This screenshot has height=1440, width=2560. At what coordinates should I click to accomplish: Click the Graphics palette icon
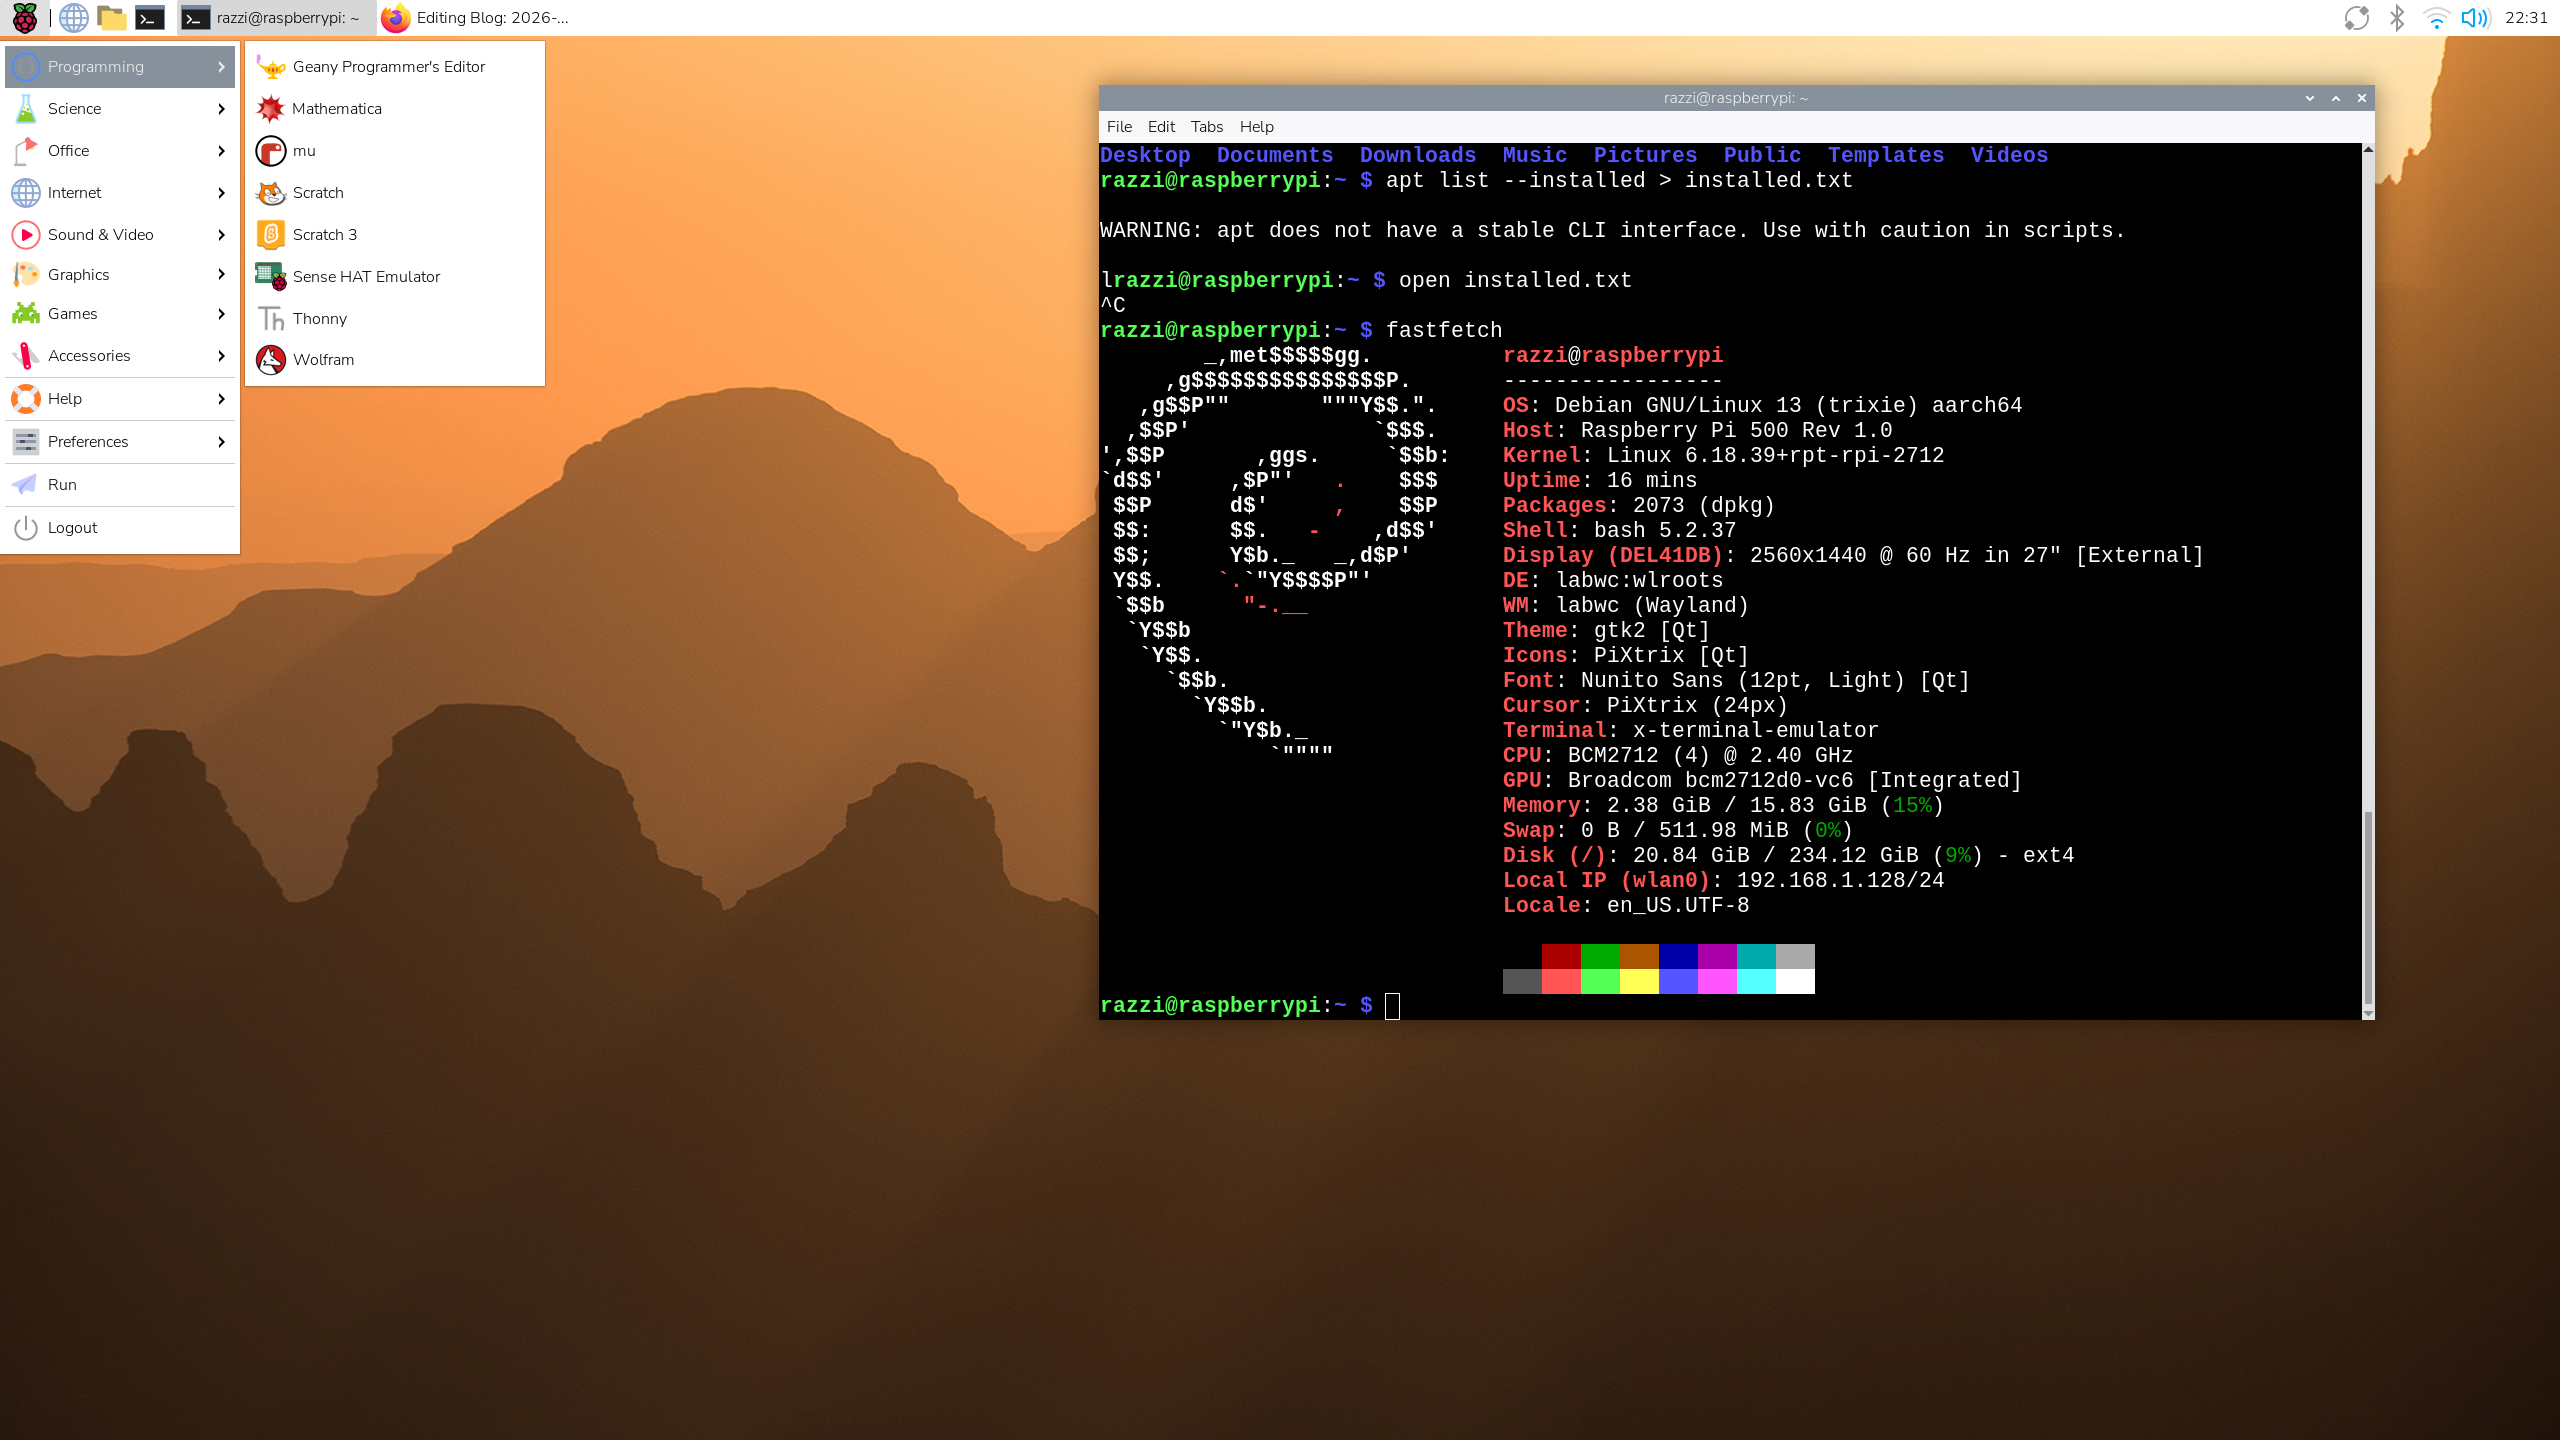point(26,275)
